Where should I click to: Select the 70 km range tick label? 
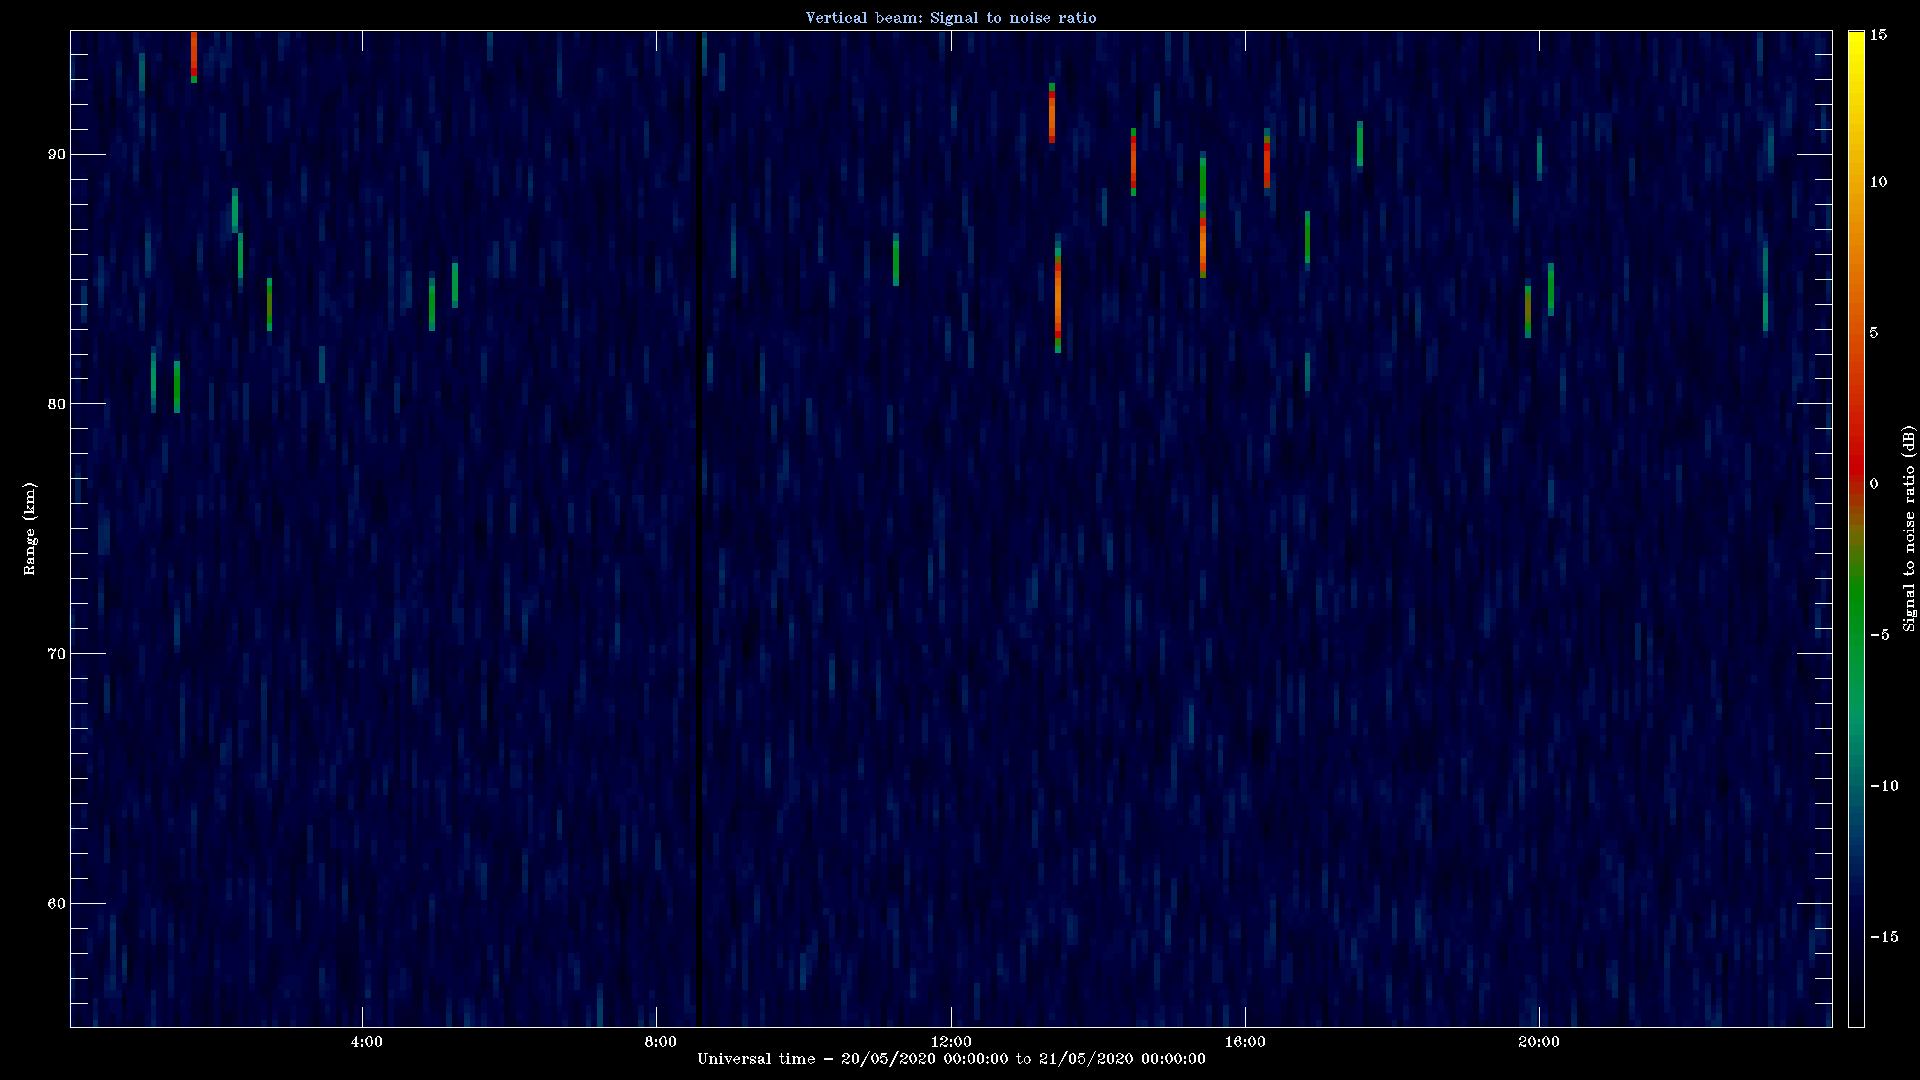56,654
